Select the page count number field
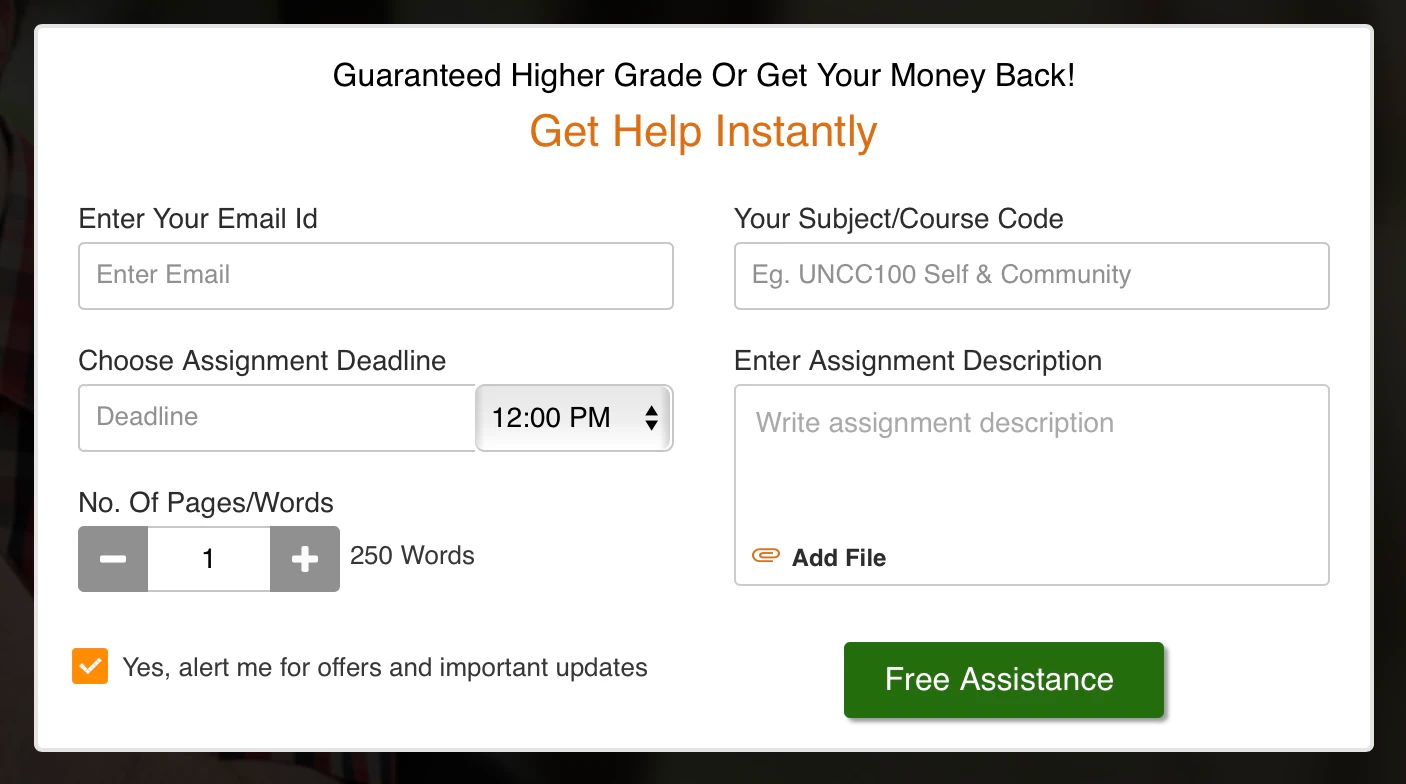The height and width of the screenshot is (784, 1406). point(208,559)
